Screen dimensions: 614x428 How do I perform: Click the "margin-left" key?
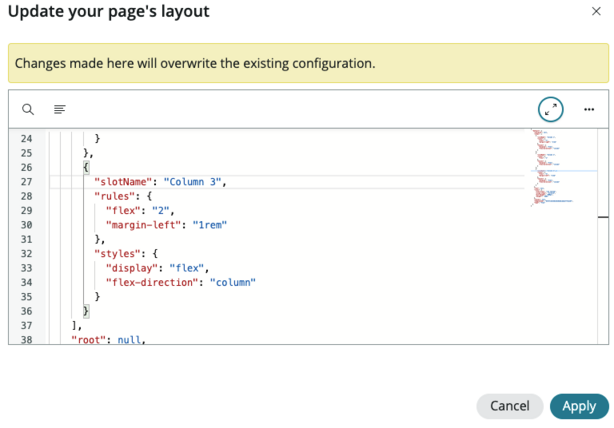144,225
